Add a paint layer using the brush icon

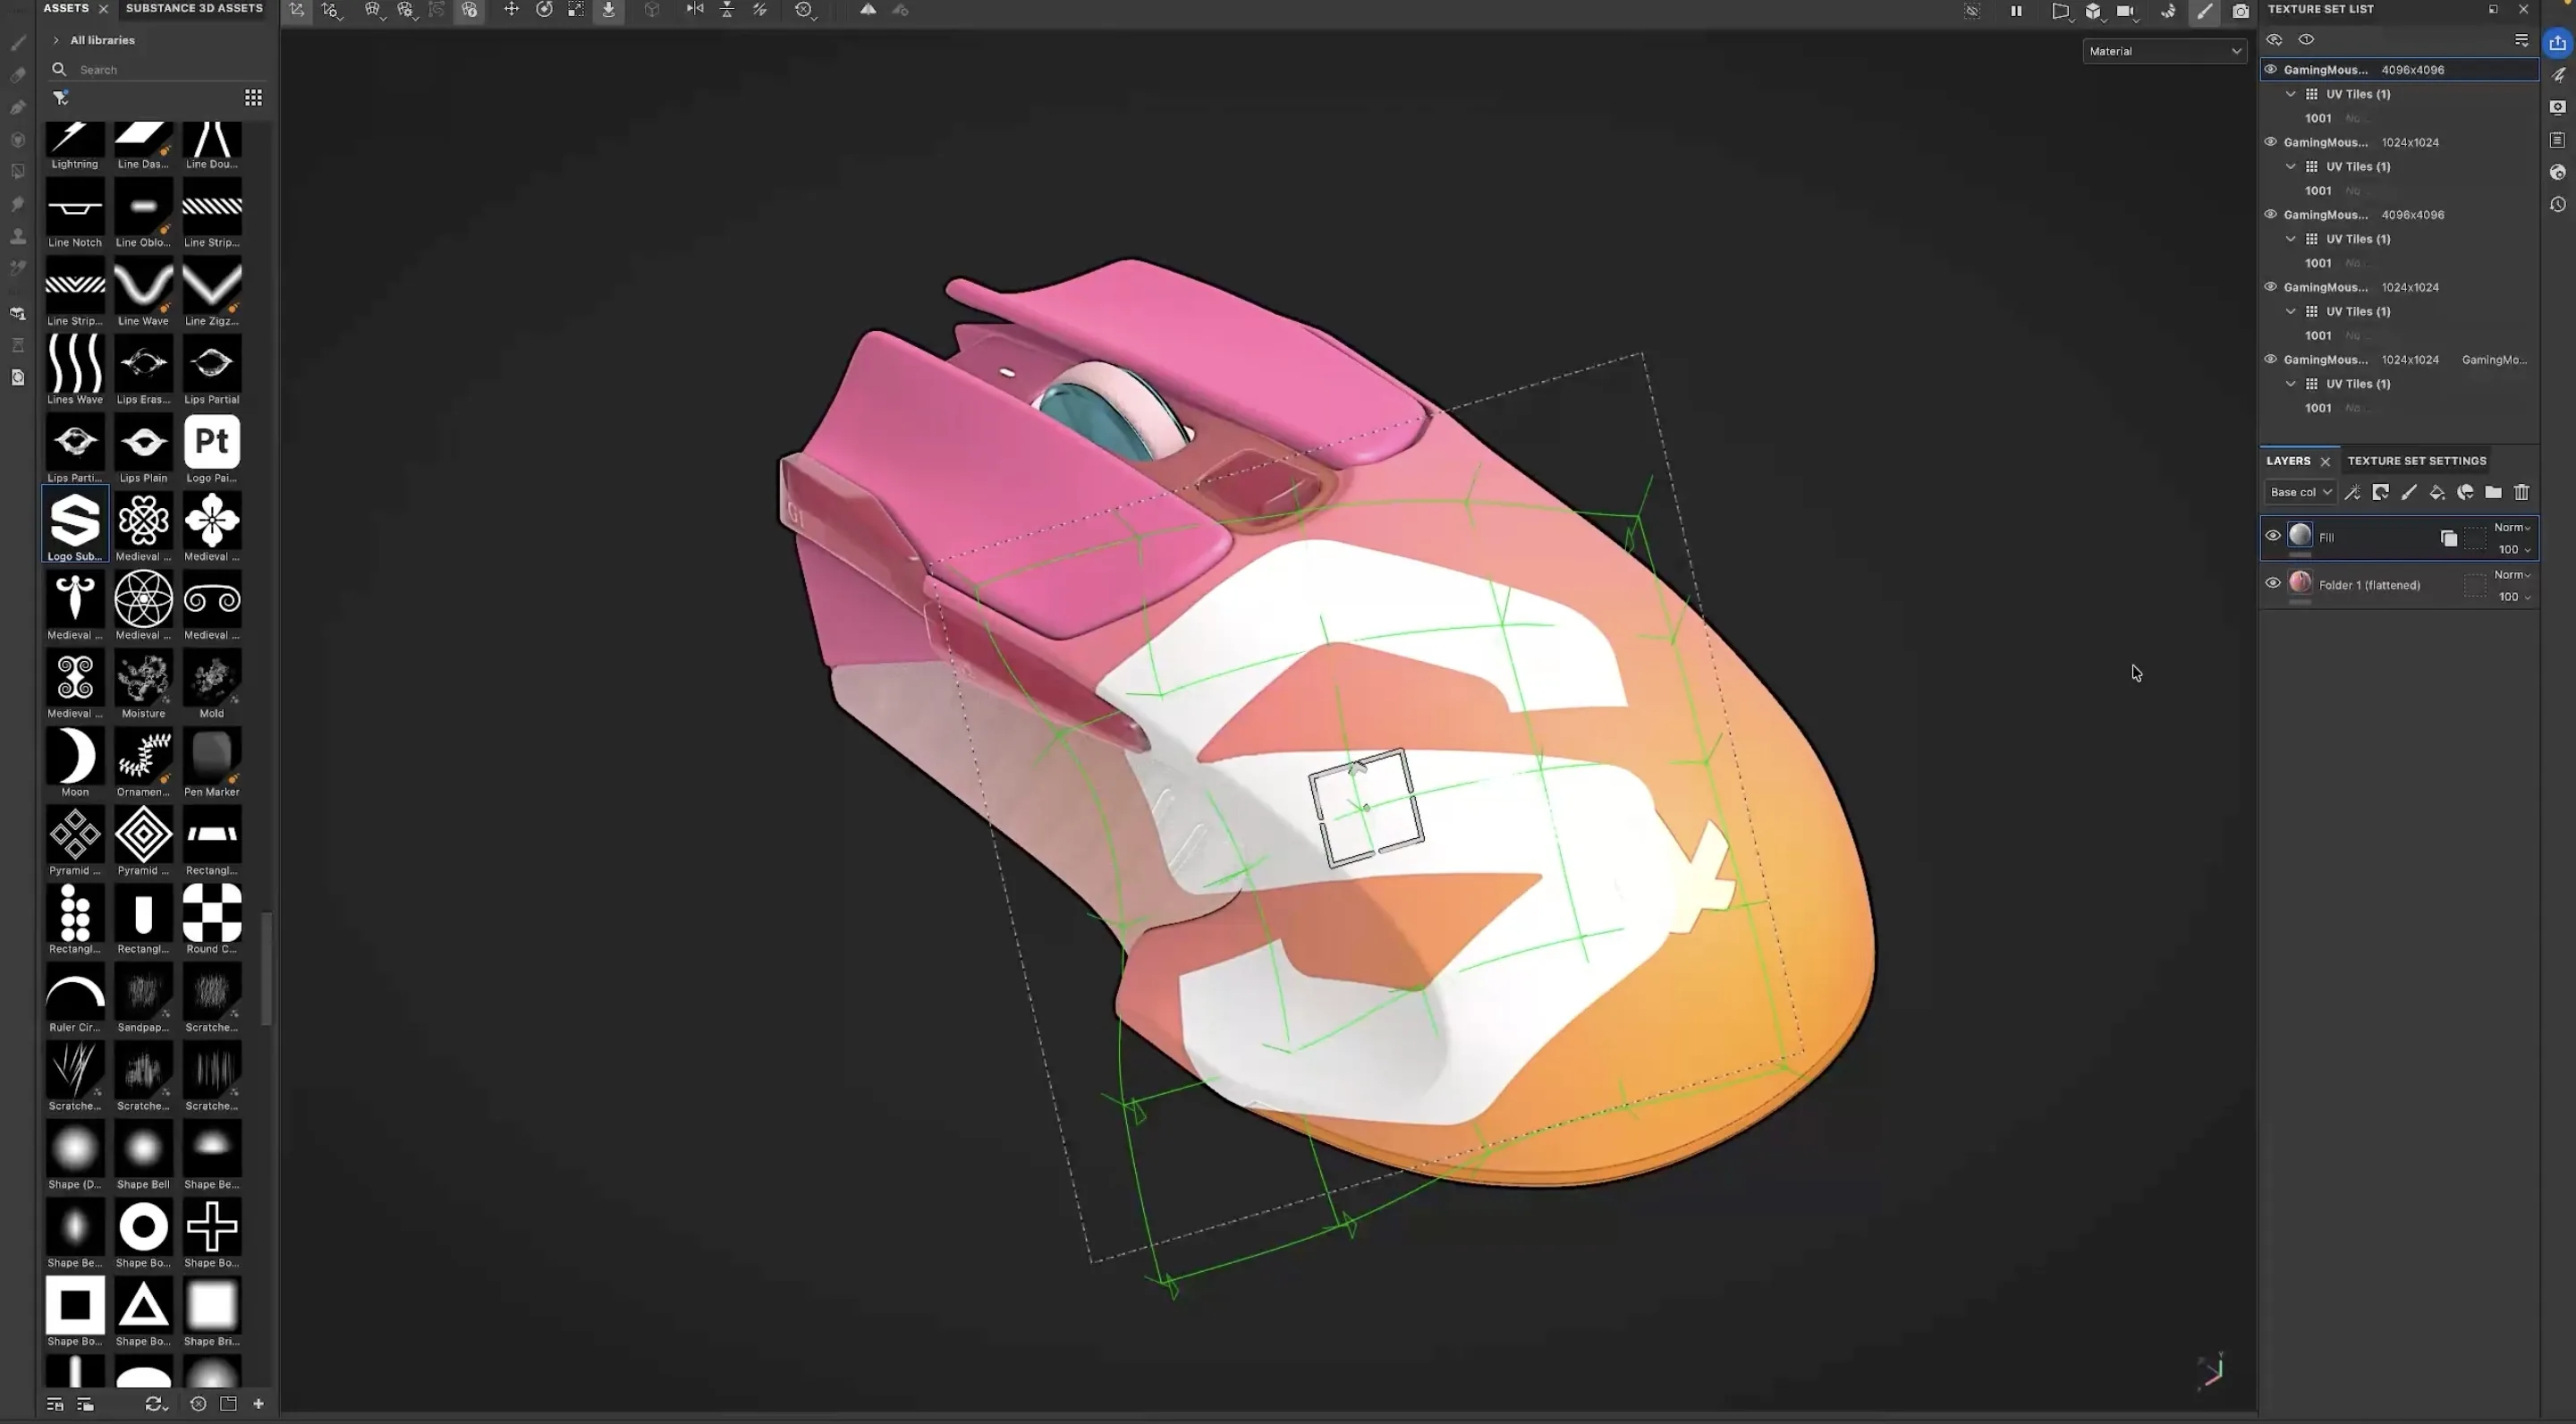click(2409, 492)
